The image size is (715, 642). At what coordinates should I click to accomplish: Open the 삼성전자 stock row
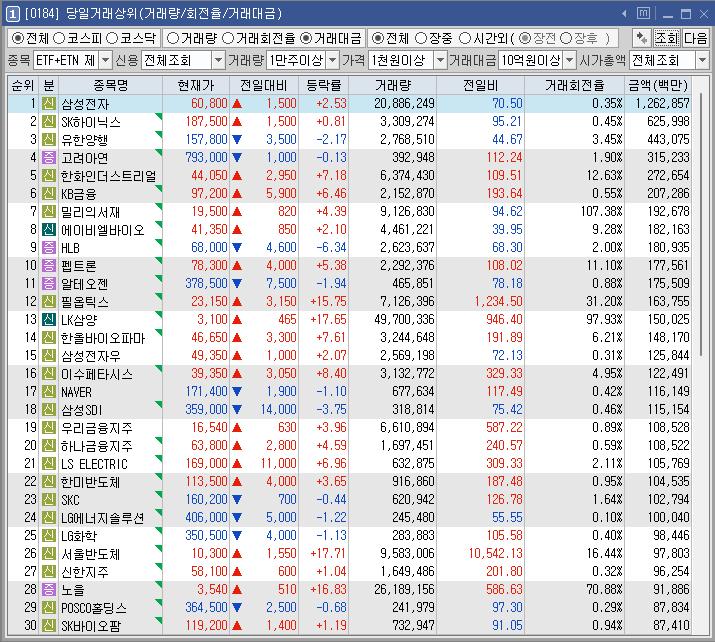pyautogui.click(x=349, y=104)
